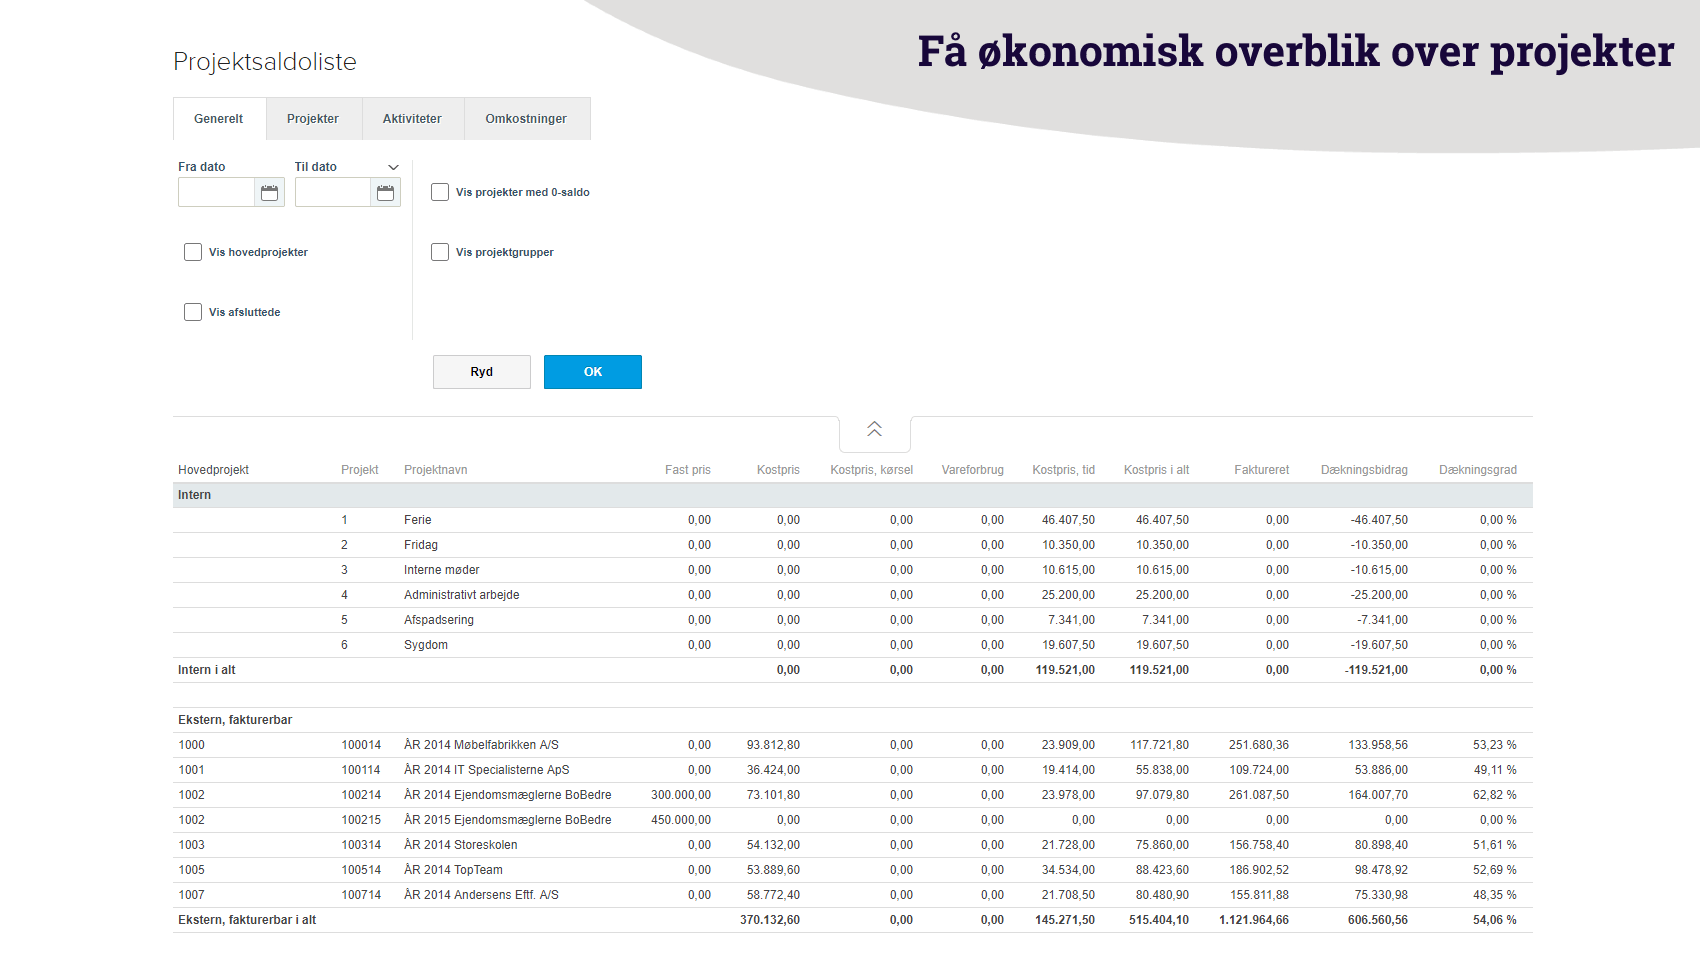Select the ÅR 2014 TopTeam project row
This screenshot has width=1700, height=956.
click(x=453, y=870)
